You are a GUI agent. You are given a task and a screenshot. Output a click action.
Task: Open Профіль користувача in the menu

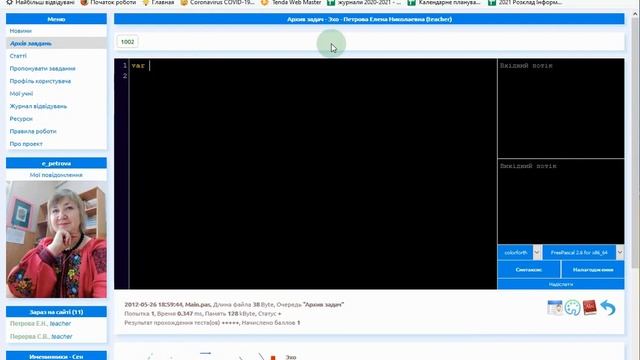(x=40, y=81)
